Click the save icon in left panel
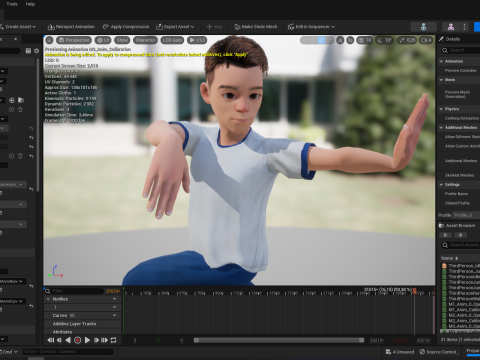Viewport: 480px width, 360px height. 28,51
